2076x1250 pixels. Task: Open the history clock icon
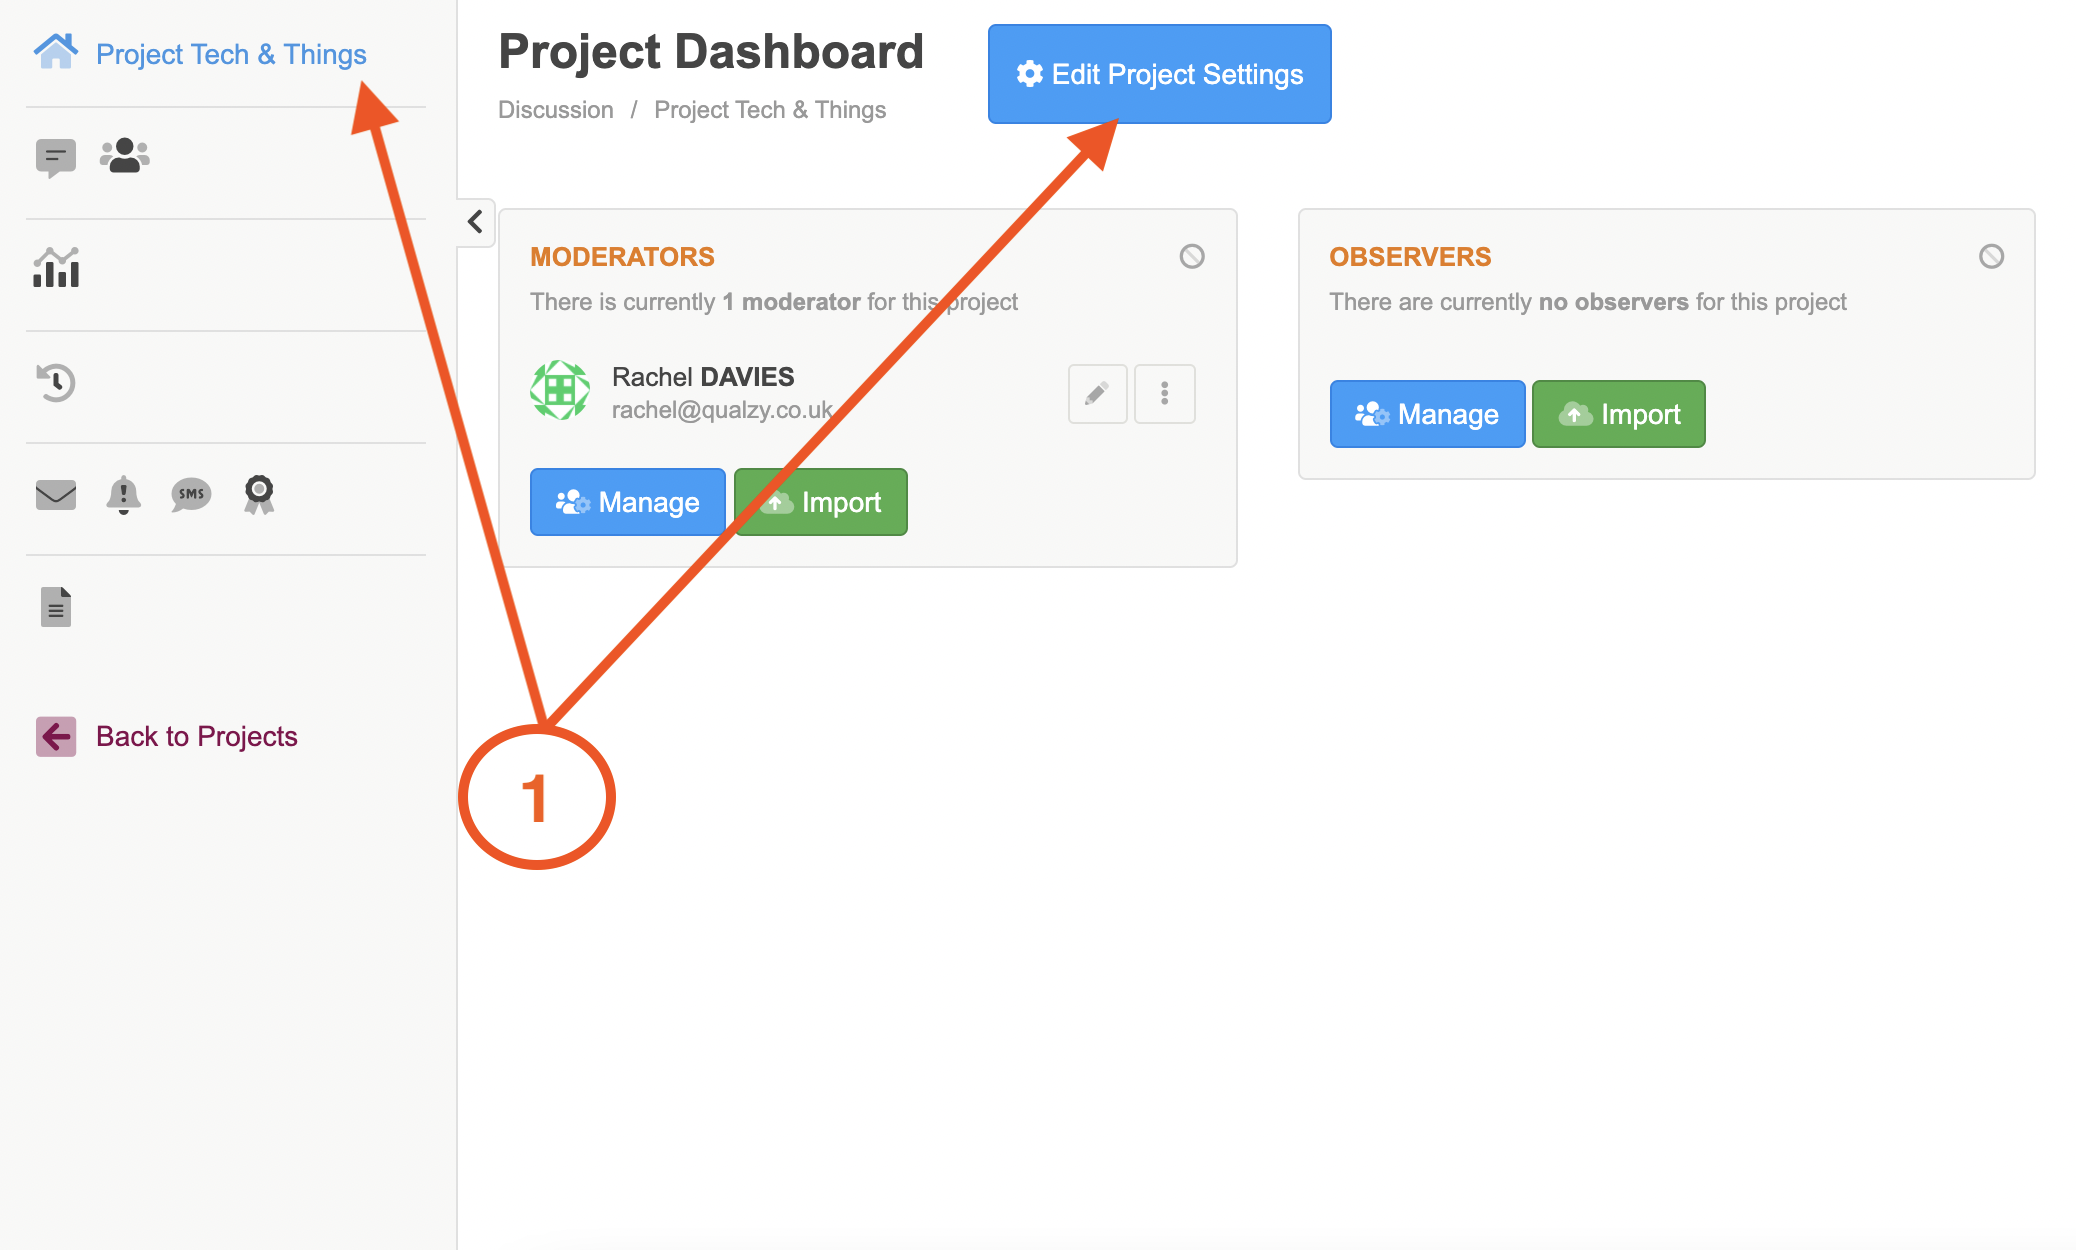pos(56,382)
